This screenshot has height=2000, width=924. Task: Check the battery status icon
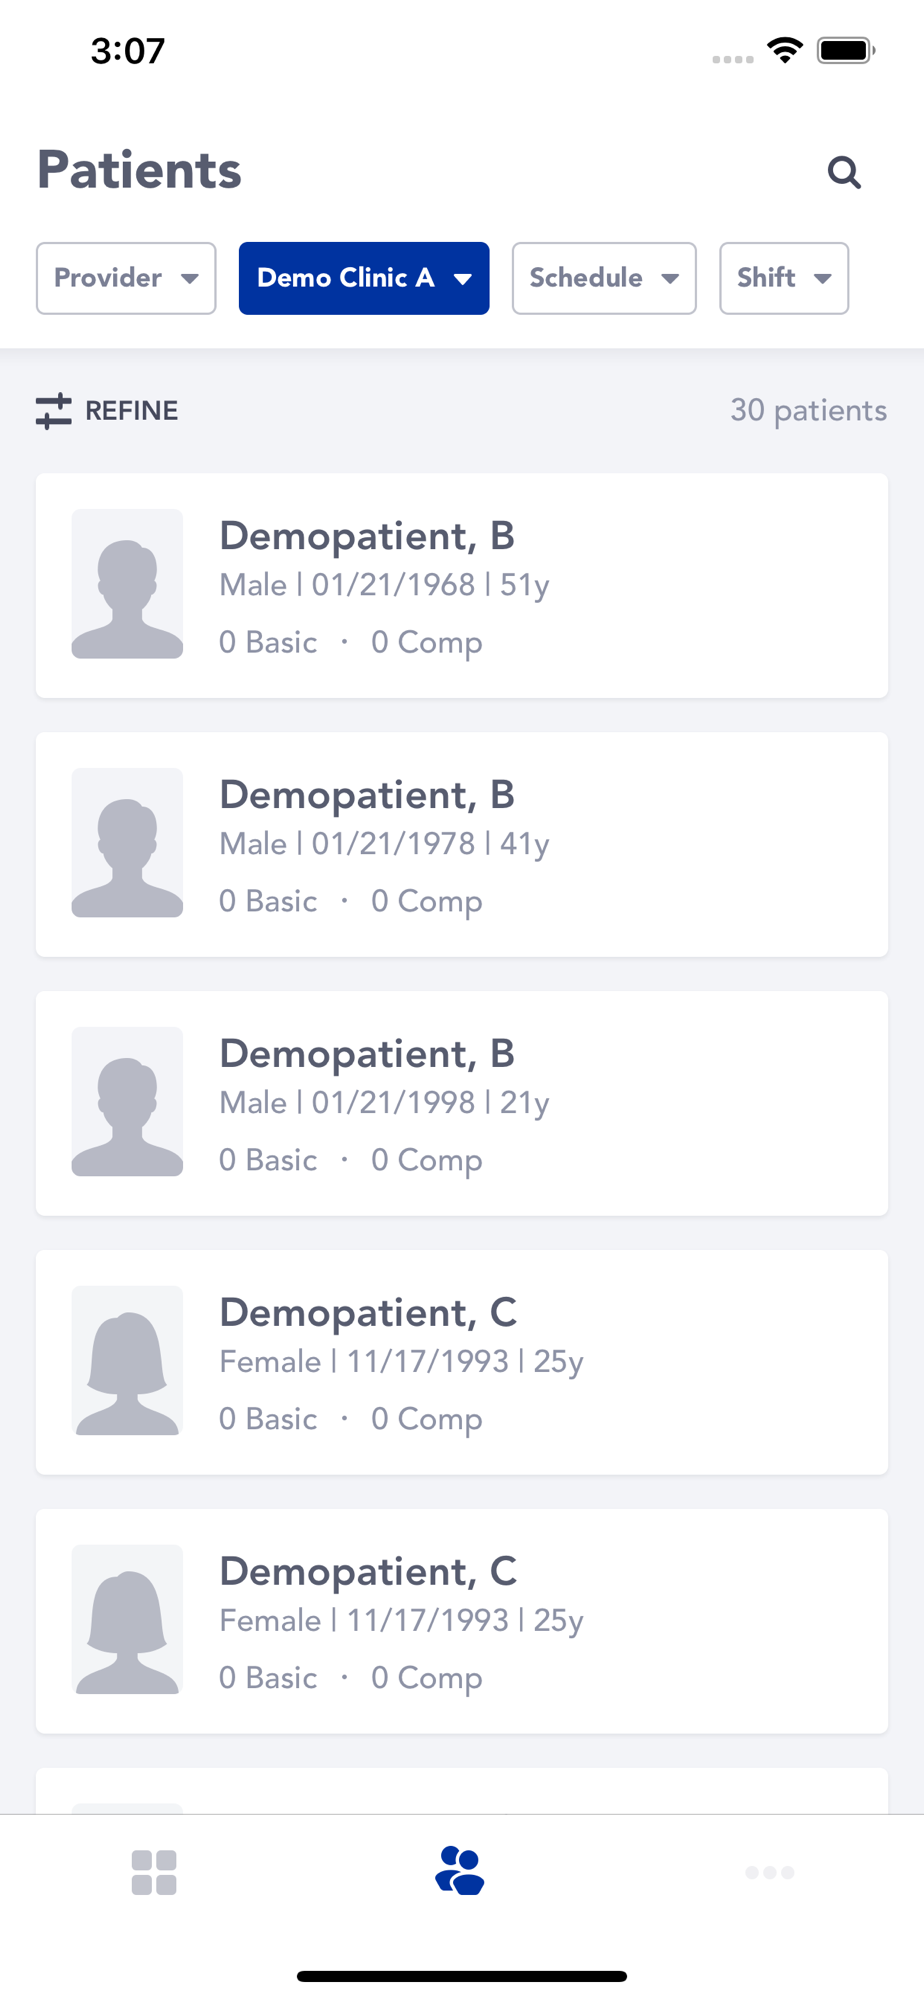846,50
